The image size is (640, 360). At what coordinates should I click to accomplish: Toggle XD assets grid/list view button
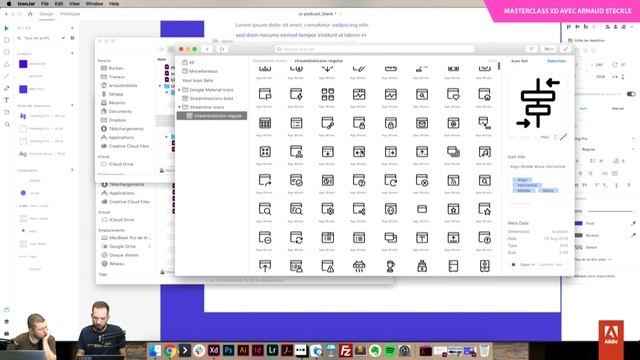(72, 38)
